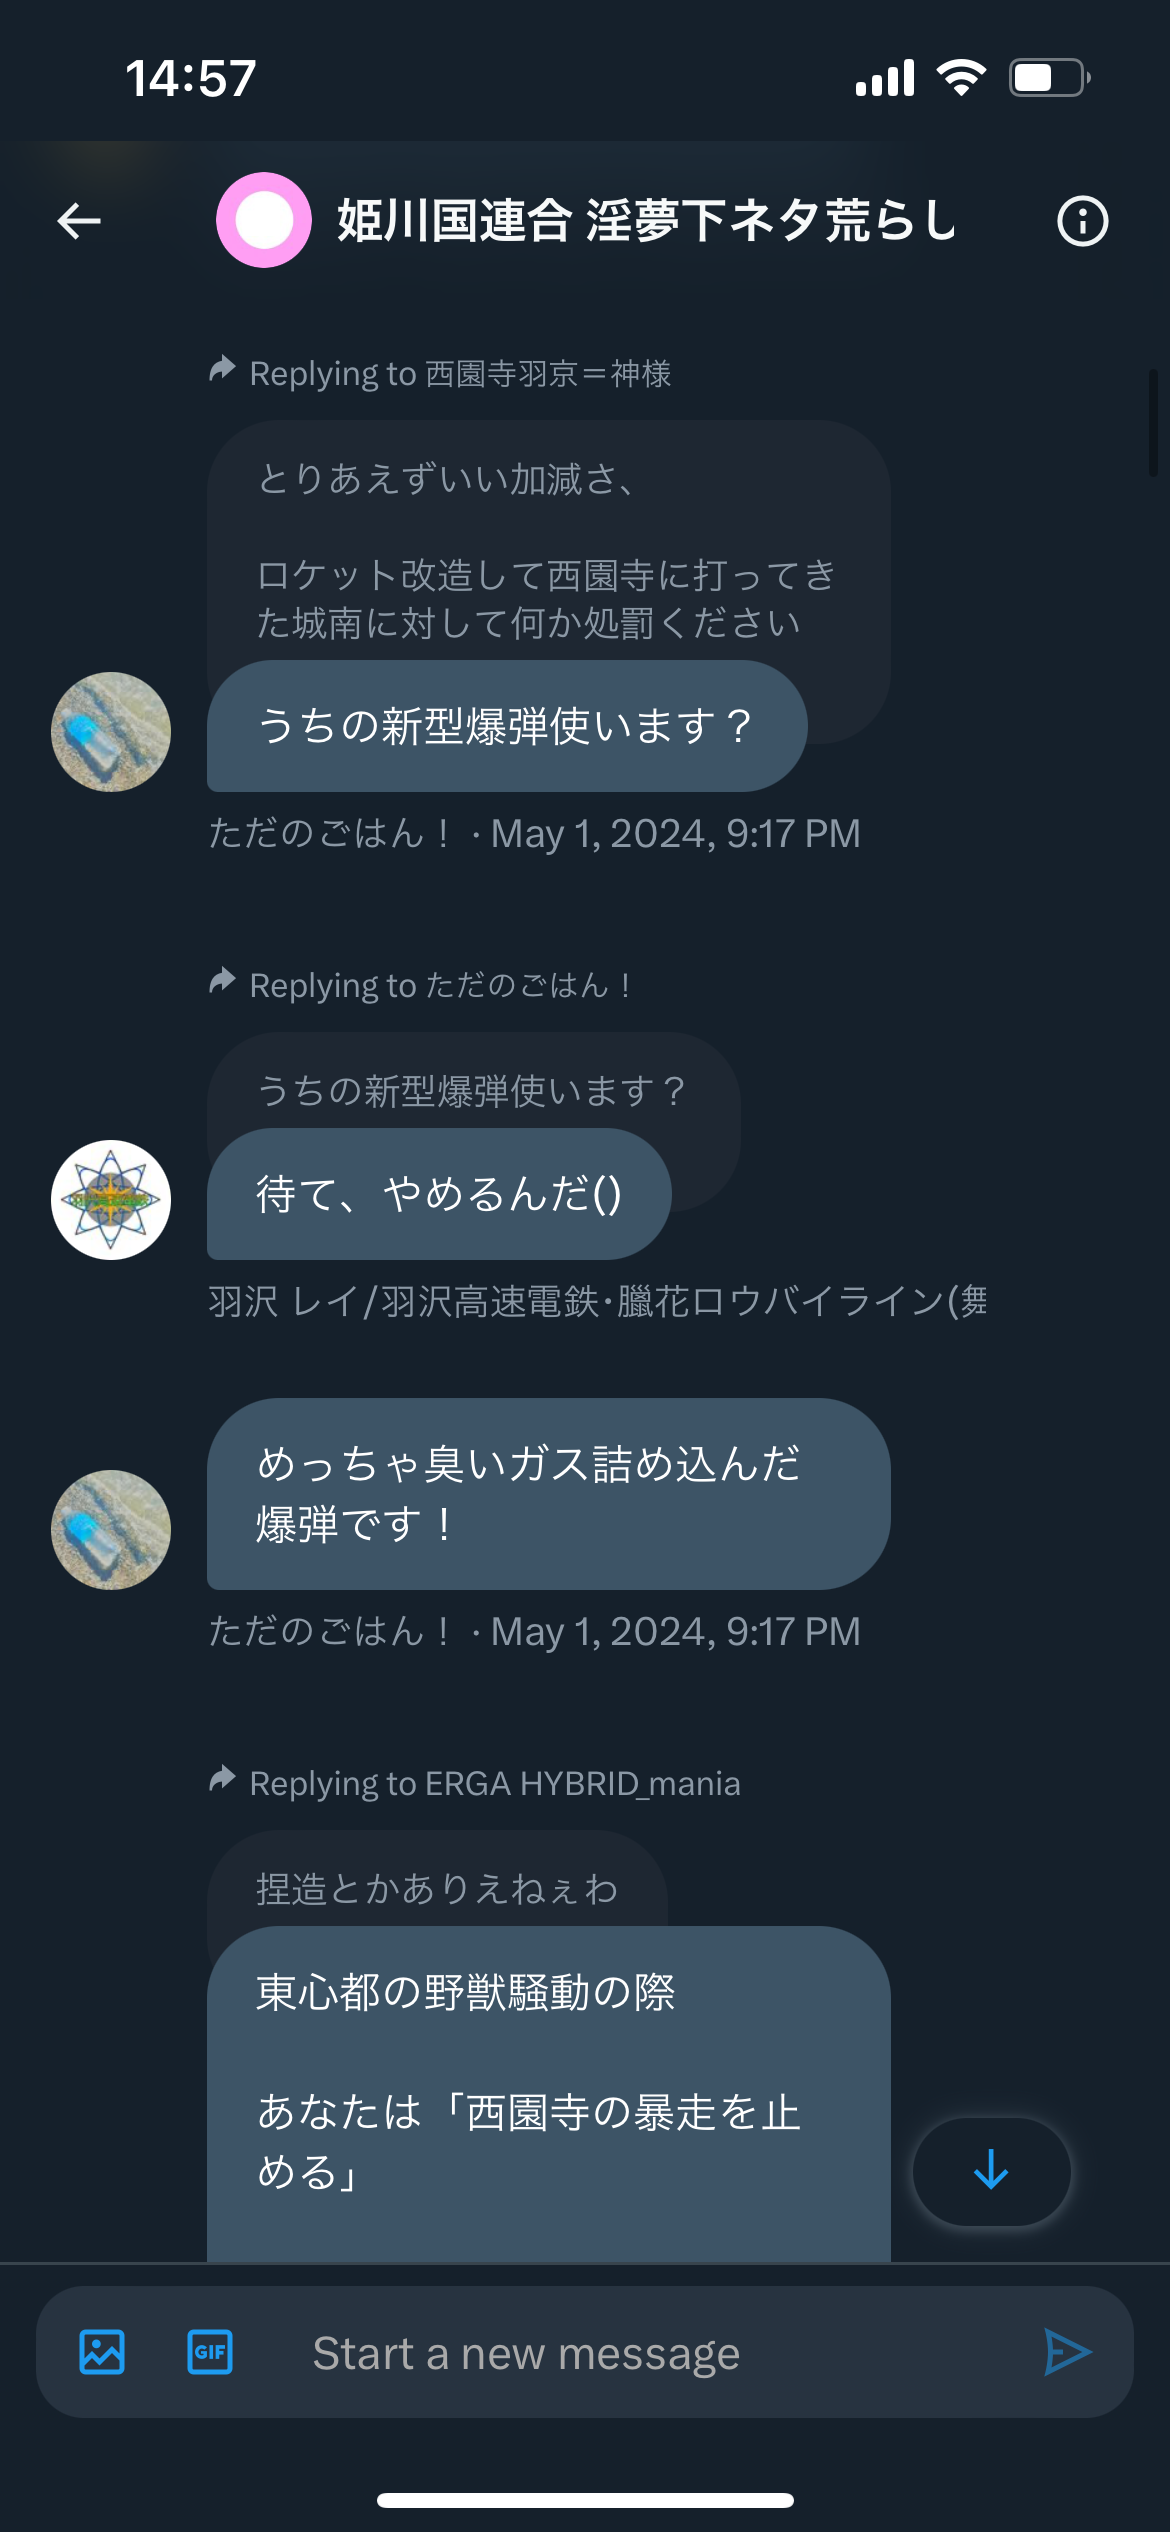Tap the back arrow icon
1170x2532 pixels.
click(79, 221)
